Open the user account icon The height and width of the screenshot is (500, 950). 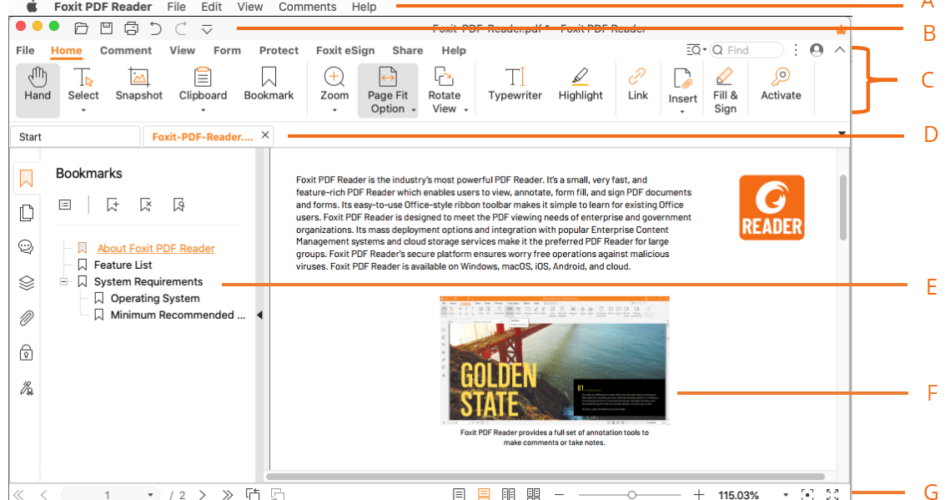[x=816, y=50]
